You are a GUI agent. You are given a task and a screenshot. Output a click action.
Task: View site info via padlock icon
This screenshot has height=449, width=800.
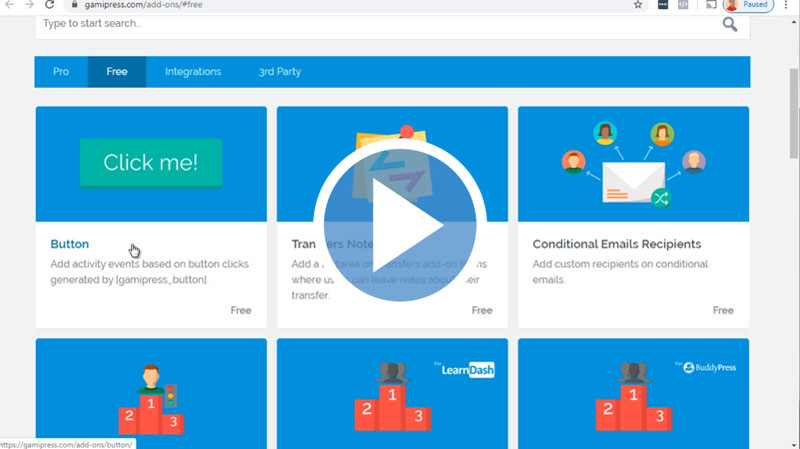coord(72,5)
